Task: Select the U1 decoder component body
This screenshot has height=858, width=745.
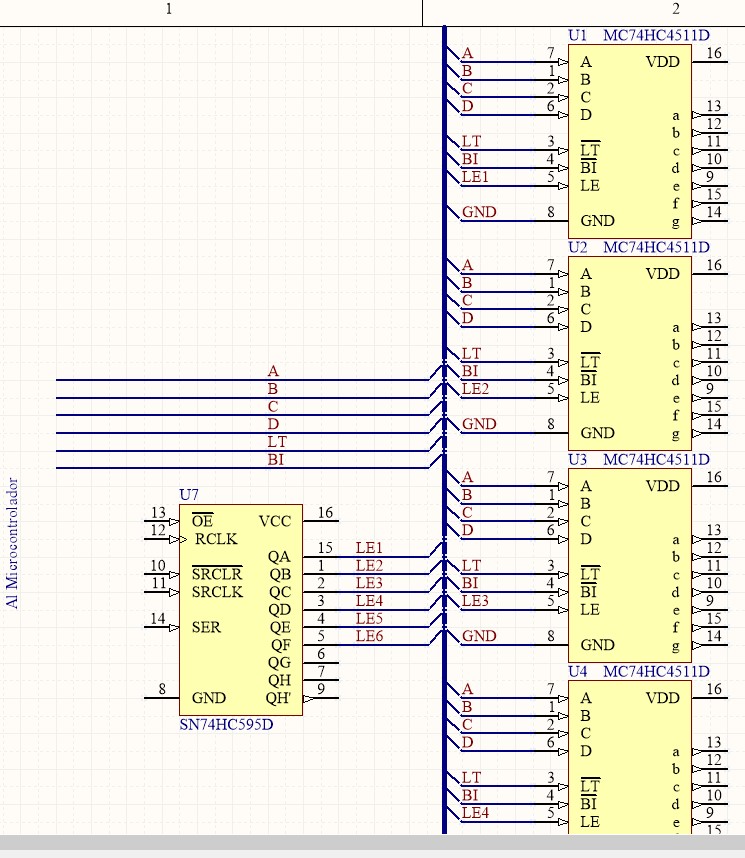Action: point(630,141)
